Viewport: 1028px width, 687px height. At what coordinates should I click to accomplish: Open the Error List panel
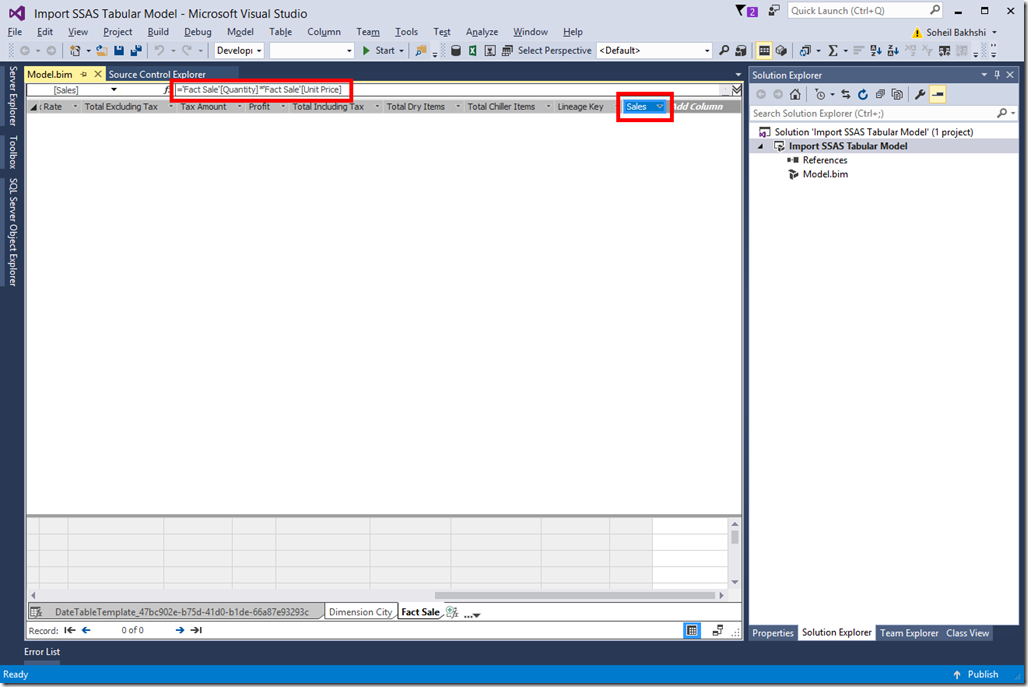42,652
